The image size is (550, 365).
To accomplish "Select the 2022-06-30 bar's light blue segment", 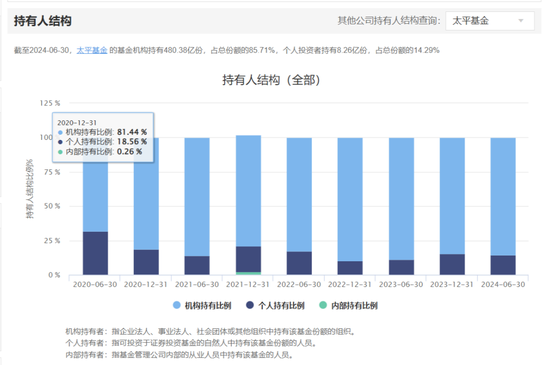I will (299, 195).
